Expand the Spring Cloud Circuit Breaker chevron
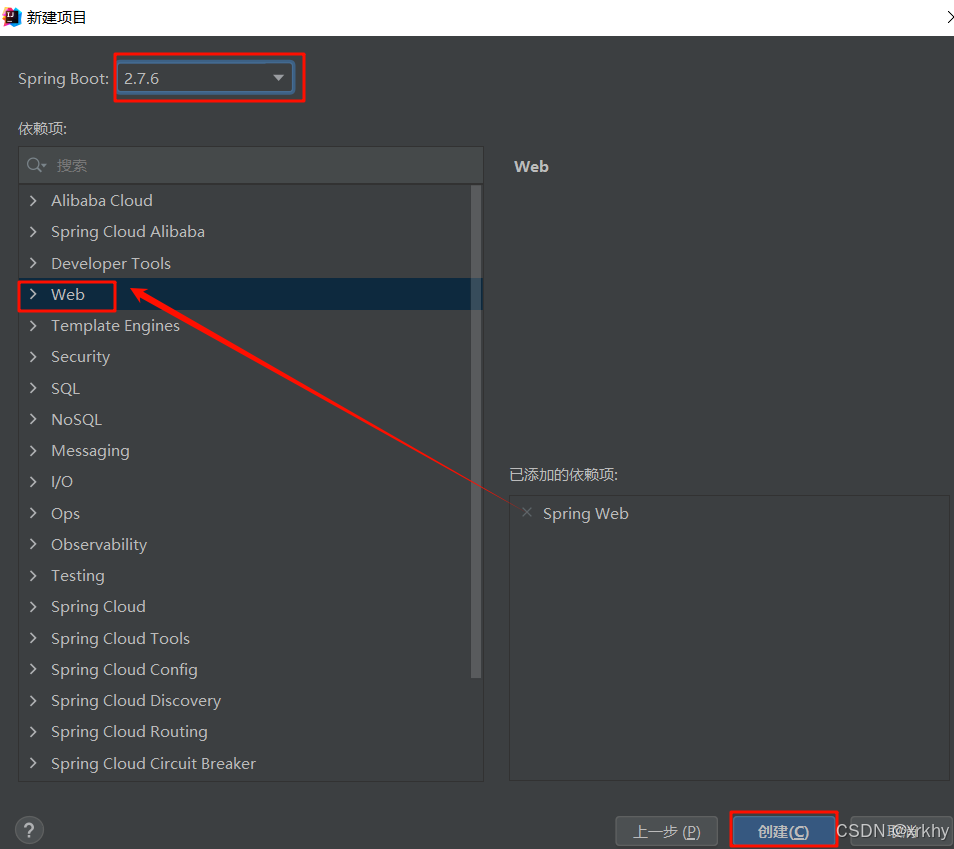The height and width of the screenshot is (849, 954). (33, 763)
